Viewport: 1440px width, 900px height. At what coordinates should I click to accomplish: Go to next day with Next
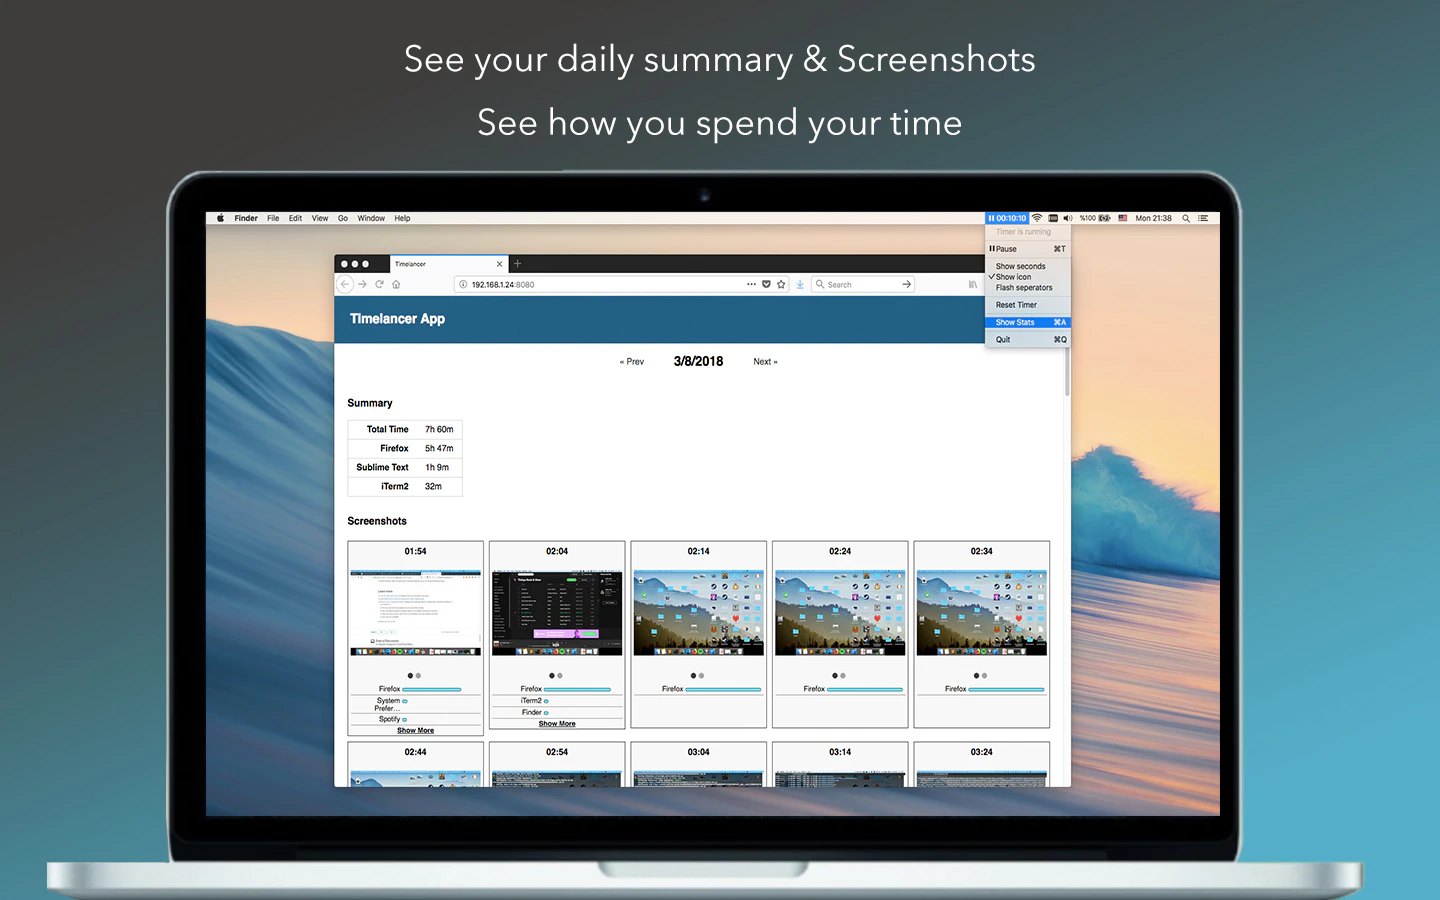coord(765,362)
